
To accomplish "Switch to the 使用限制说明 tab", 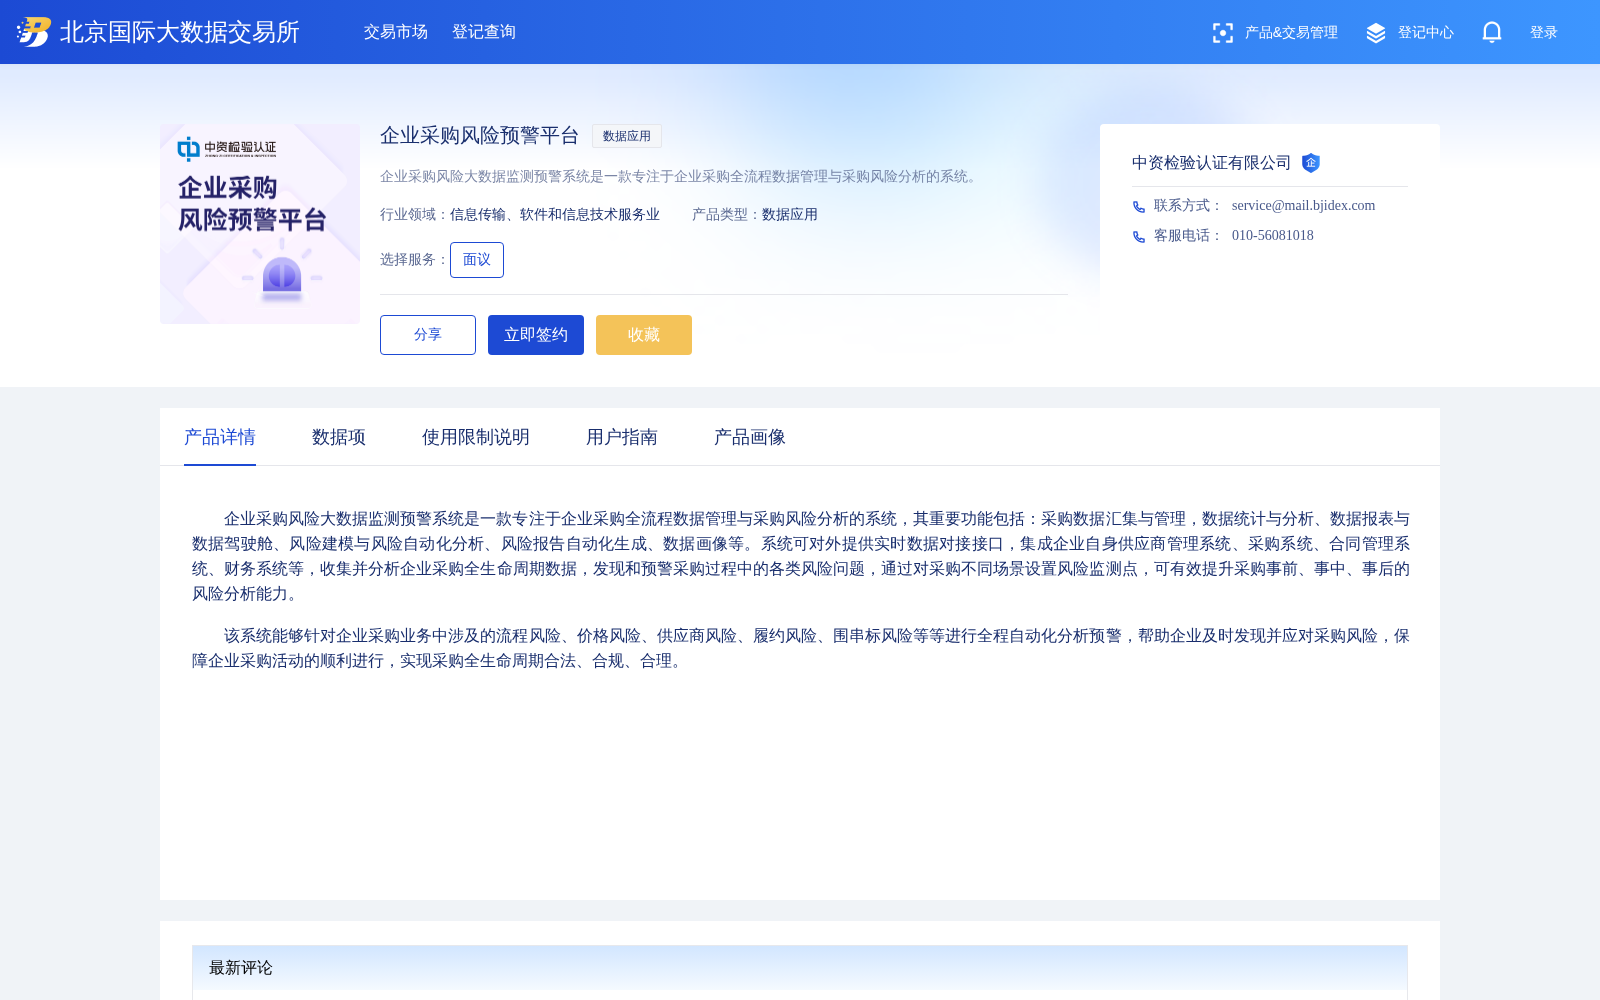I will click(476, 437).
